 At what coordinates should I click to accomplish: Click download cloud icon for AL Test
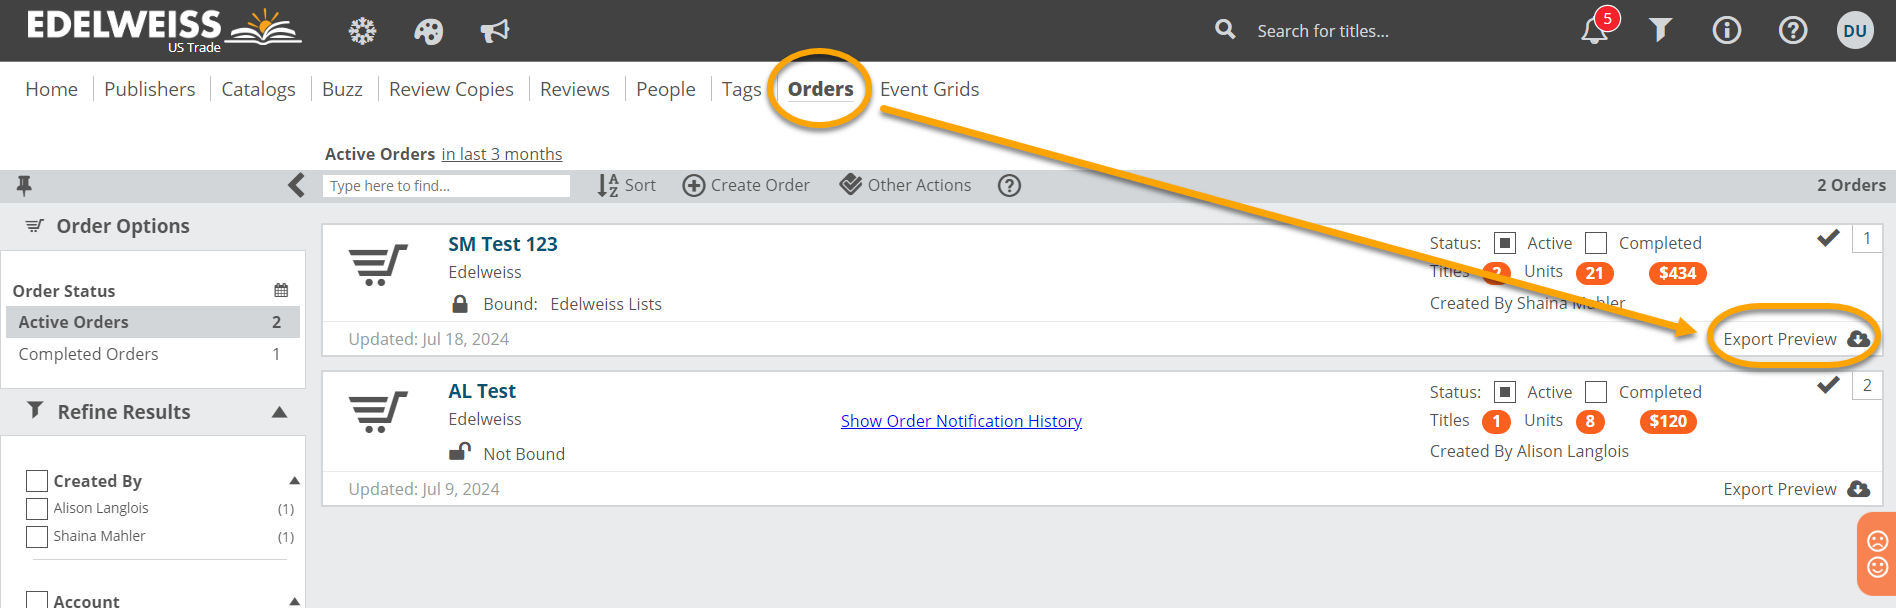point(1859,489)
